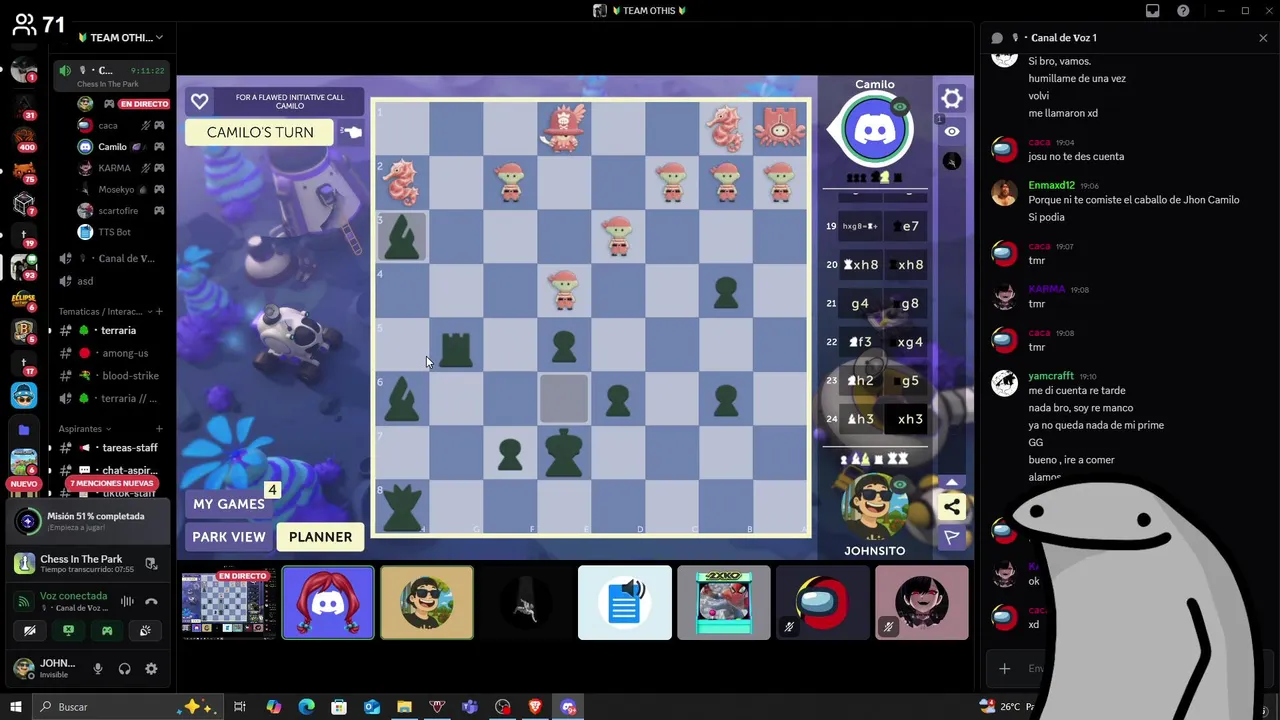Click the resign flag icon
Screen dimensions: 1280x720
point(951,537)
